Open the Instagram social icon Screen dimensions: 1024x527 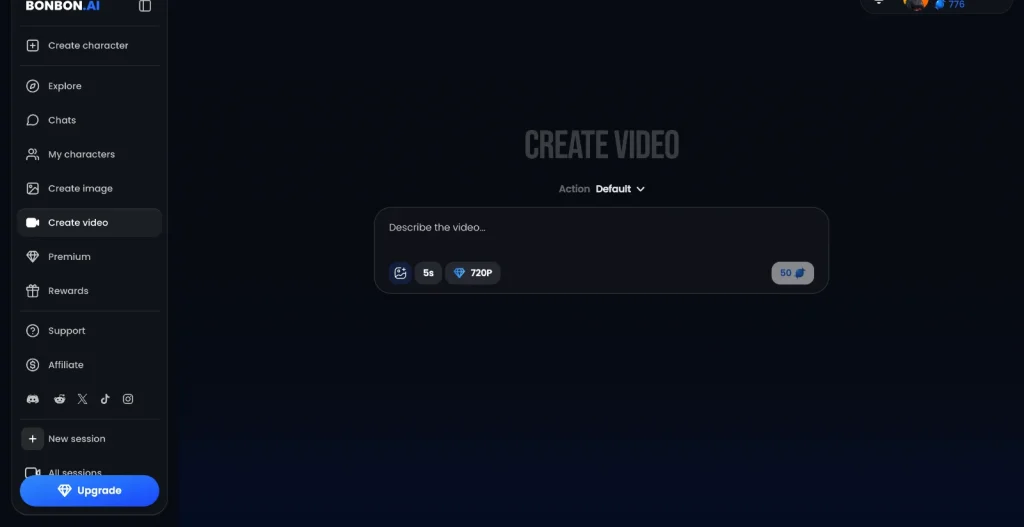(x=128, y=399)
